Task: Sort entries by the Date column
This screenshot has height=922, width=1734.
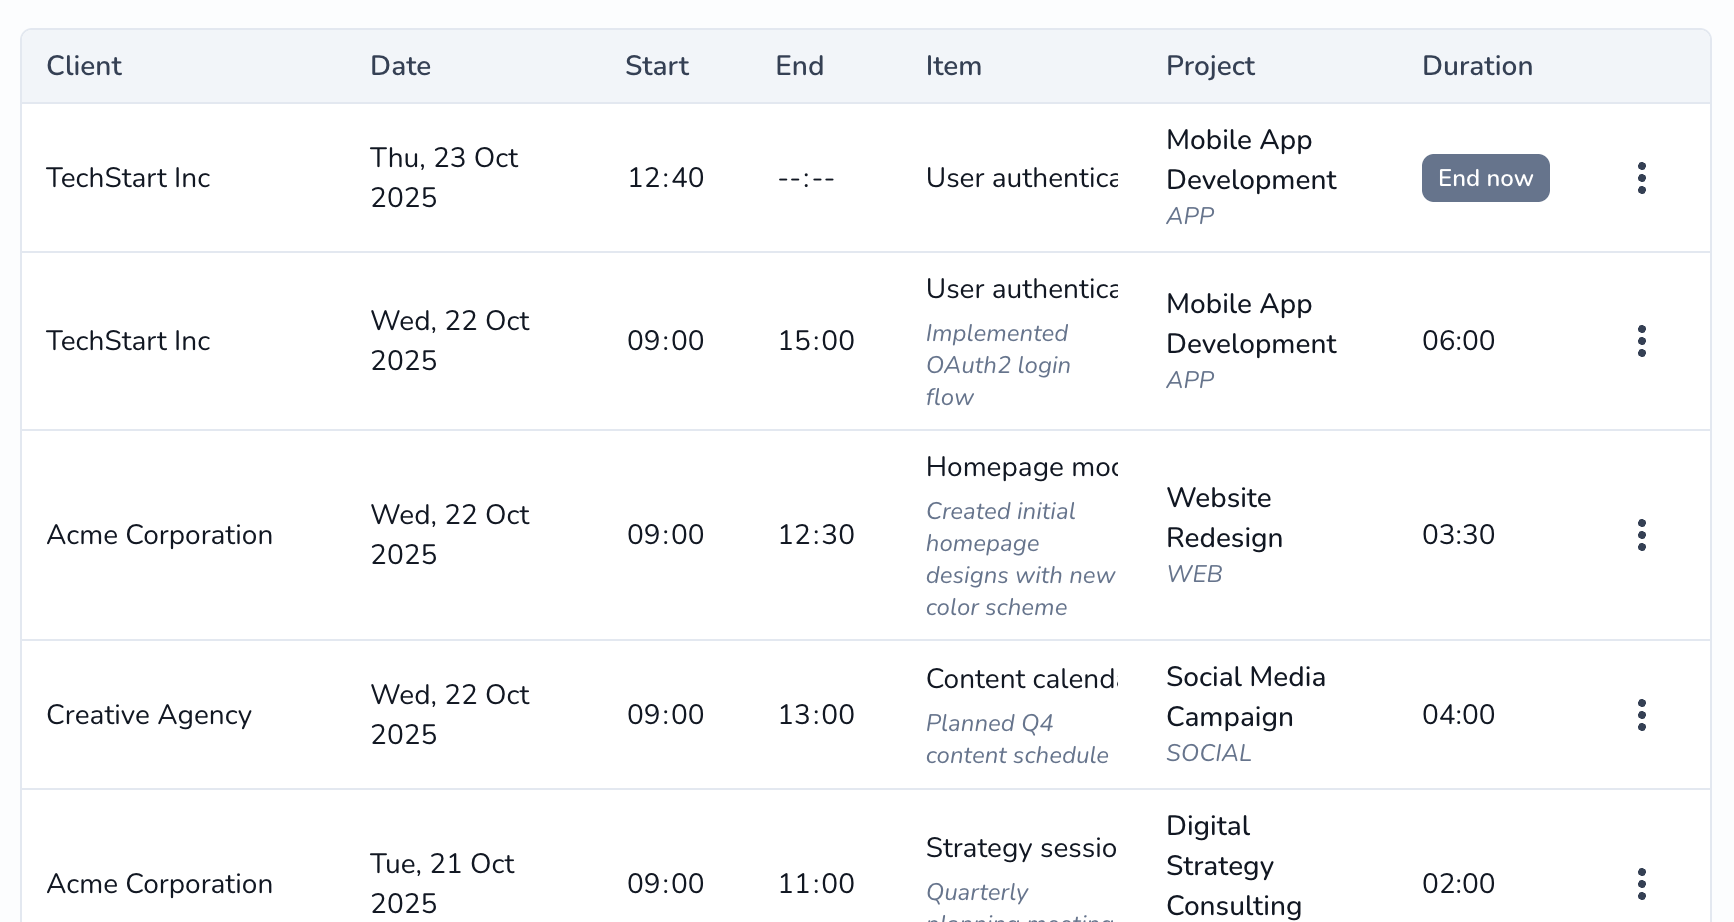Action: (x=400, y=65)
